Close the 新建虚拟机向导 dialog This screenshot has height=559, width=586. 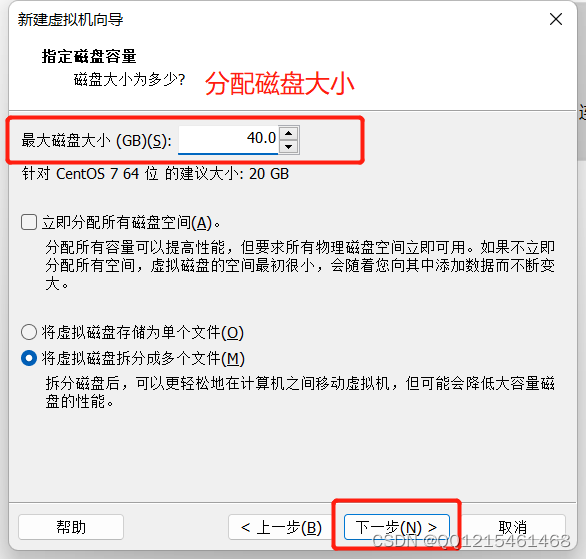pyautogui.click(x=556, y=19)
